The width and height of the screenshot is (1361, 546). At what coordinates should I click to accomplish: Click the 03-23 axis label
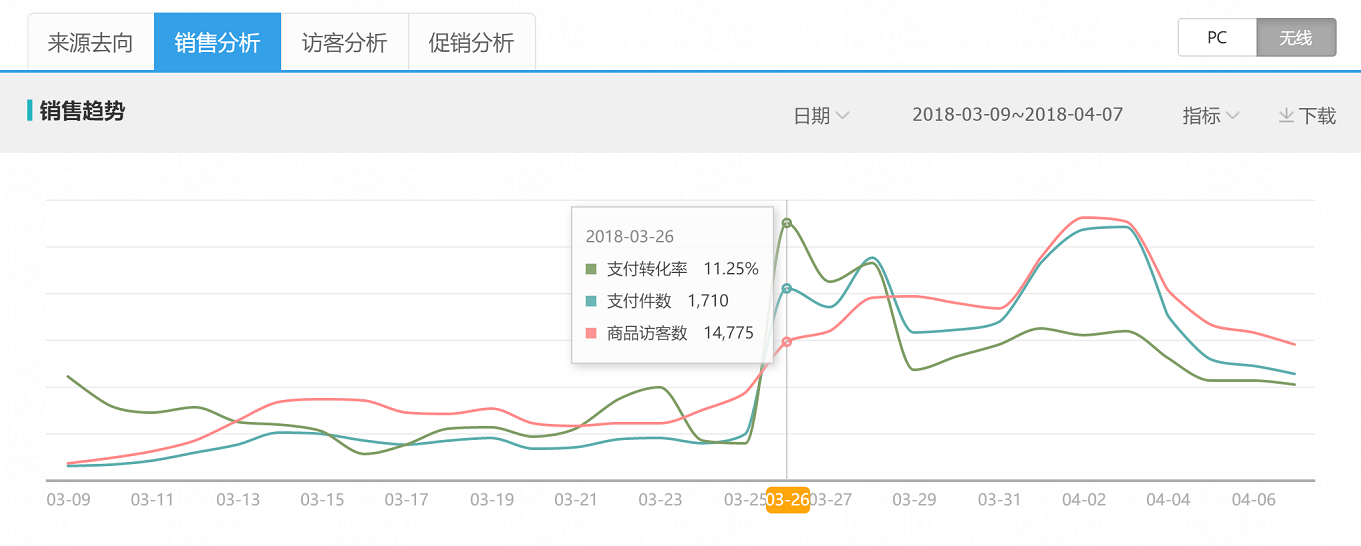[x=660, y=500]
